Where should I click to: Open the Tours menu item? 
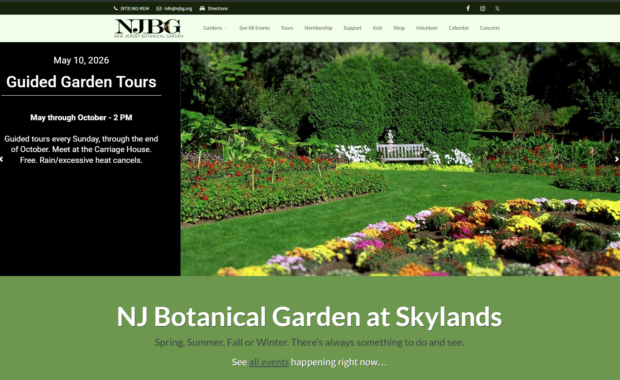coord(287,28)
